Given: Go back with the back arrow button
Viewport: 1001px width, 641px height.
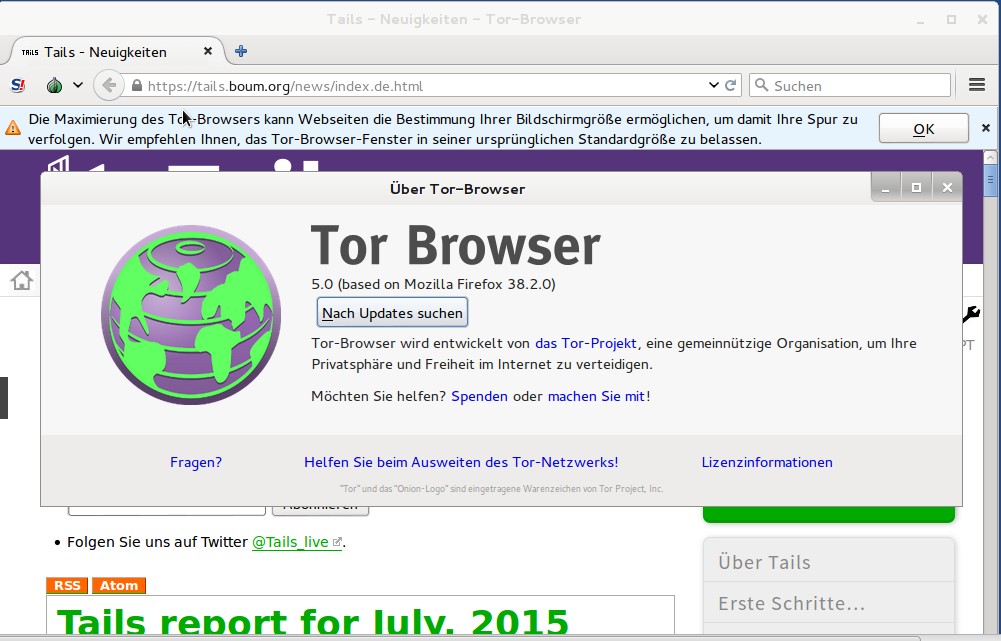Looking at the screenshot, I should 109,85.
